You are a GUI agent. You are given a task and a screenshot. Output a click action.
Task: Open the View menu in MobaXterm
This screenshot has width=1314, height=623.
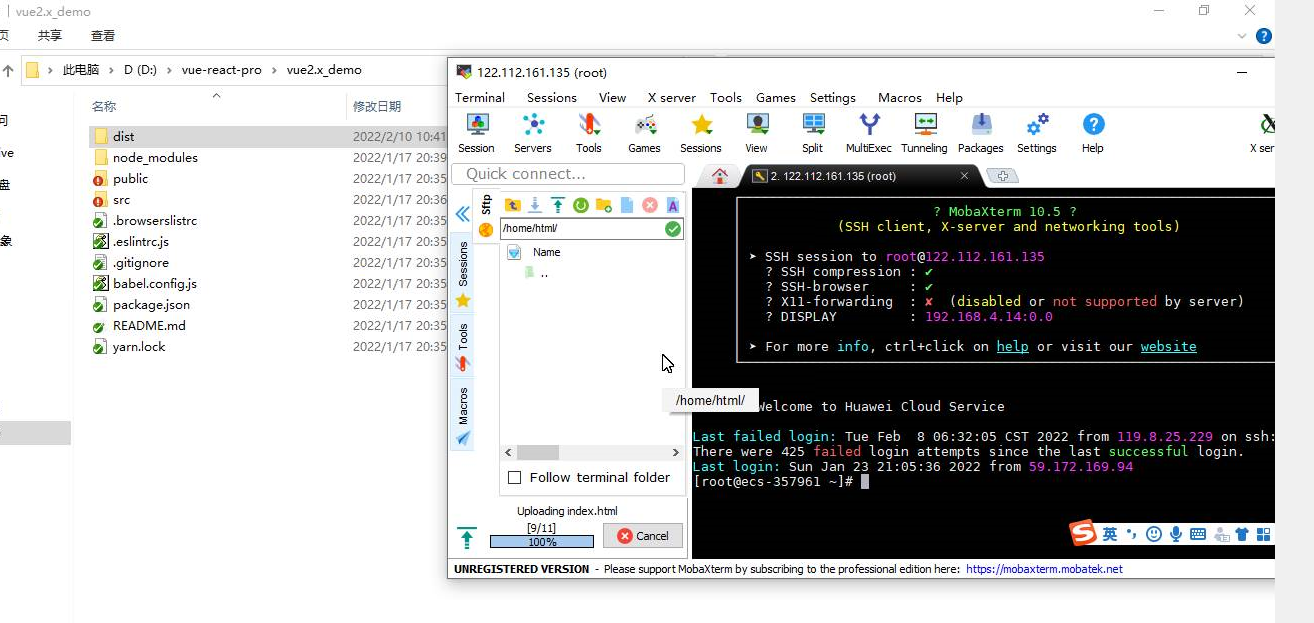[x=612, y=97]
